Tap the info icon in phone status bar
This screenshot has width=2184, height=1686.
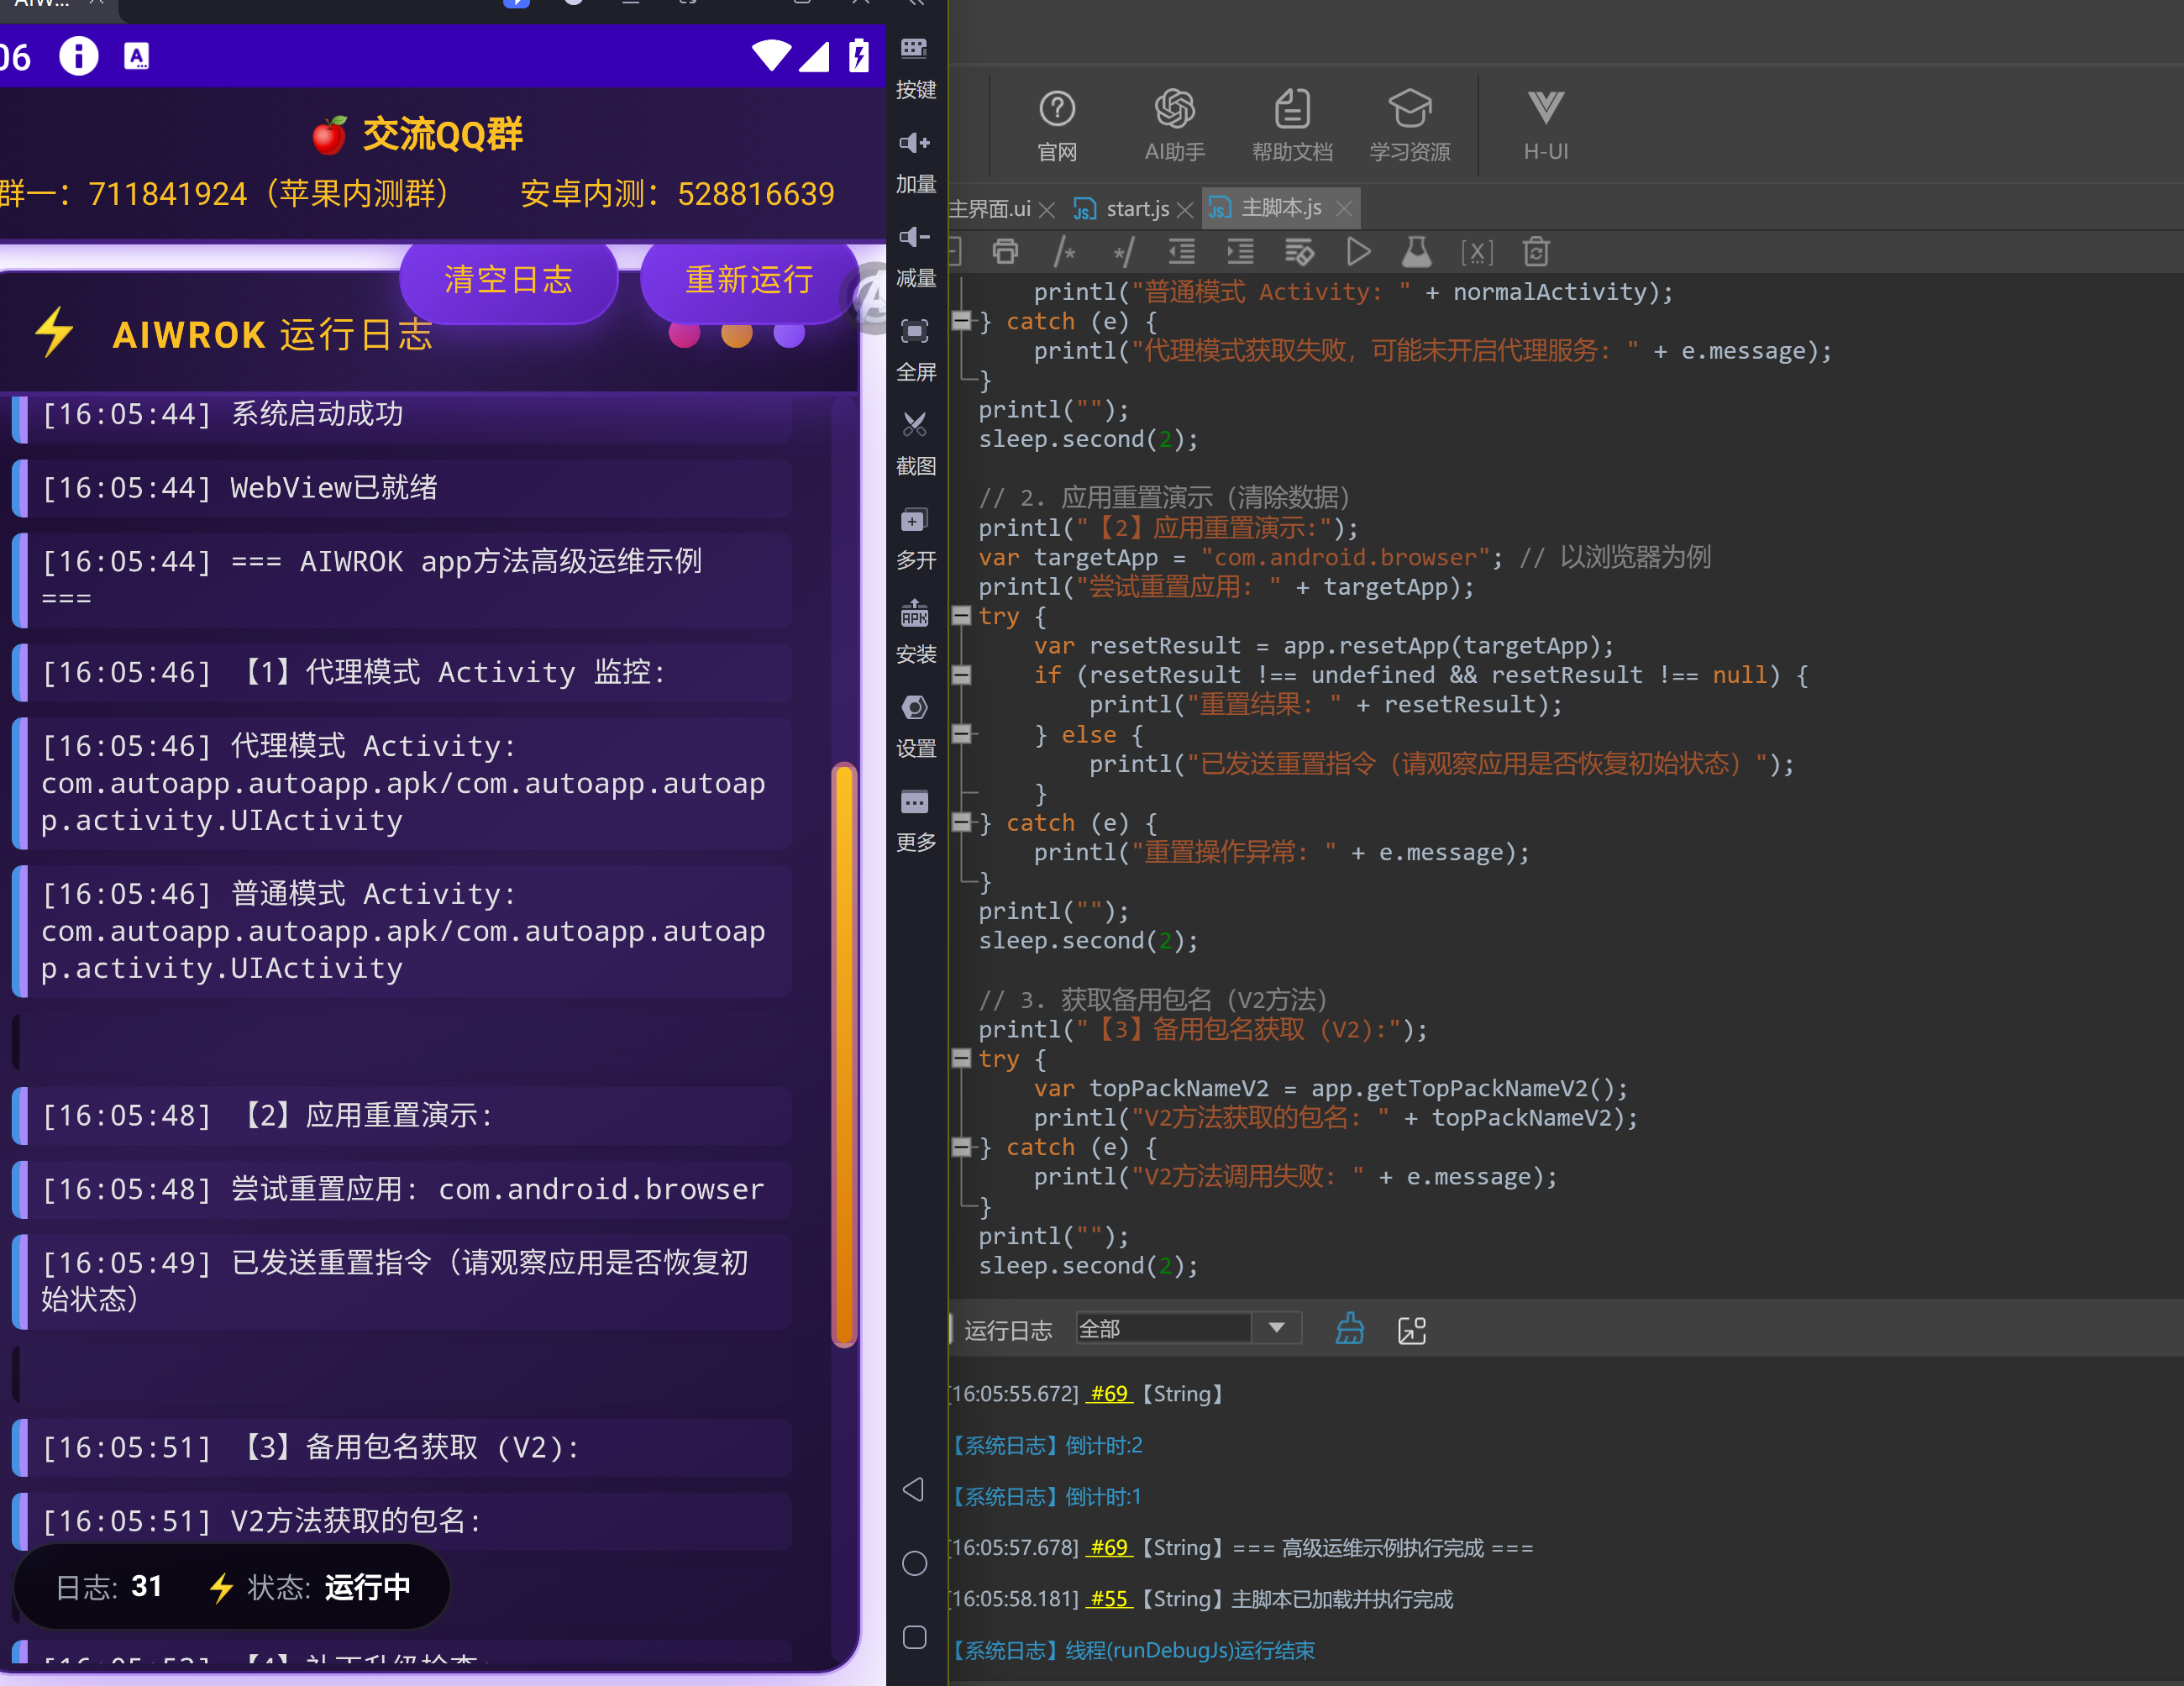coord(78,56)
